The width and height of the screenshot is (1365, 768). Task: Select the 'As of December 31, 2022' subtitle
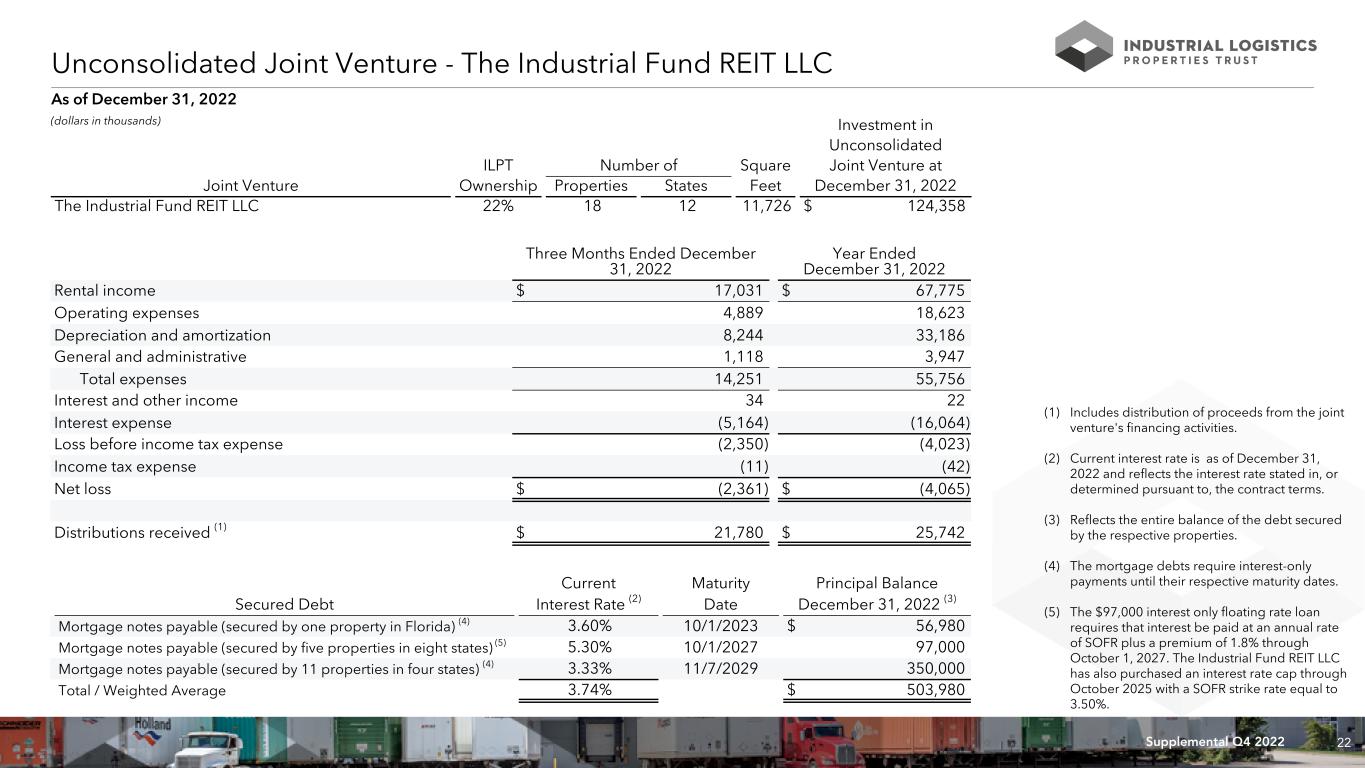145,99
